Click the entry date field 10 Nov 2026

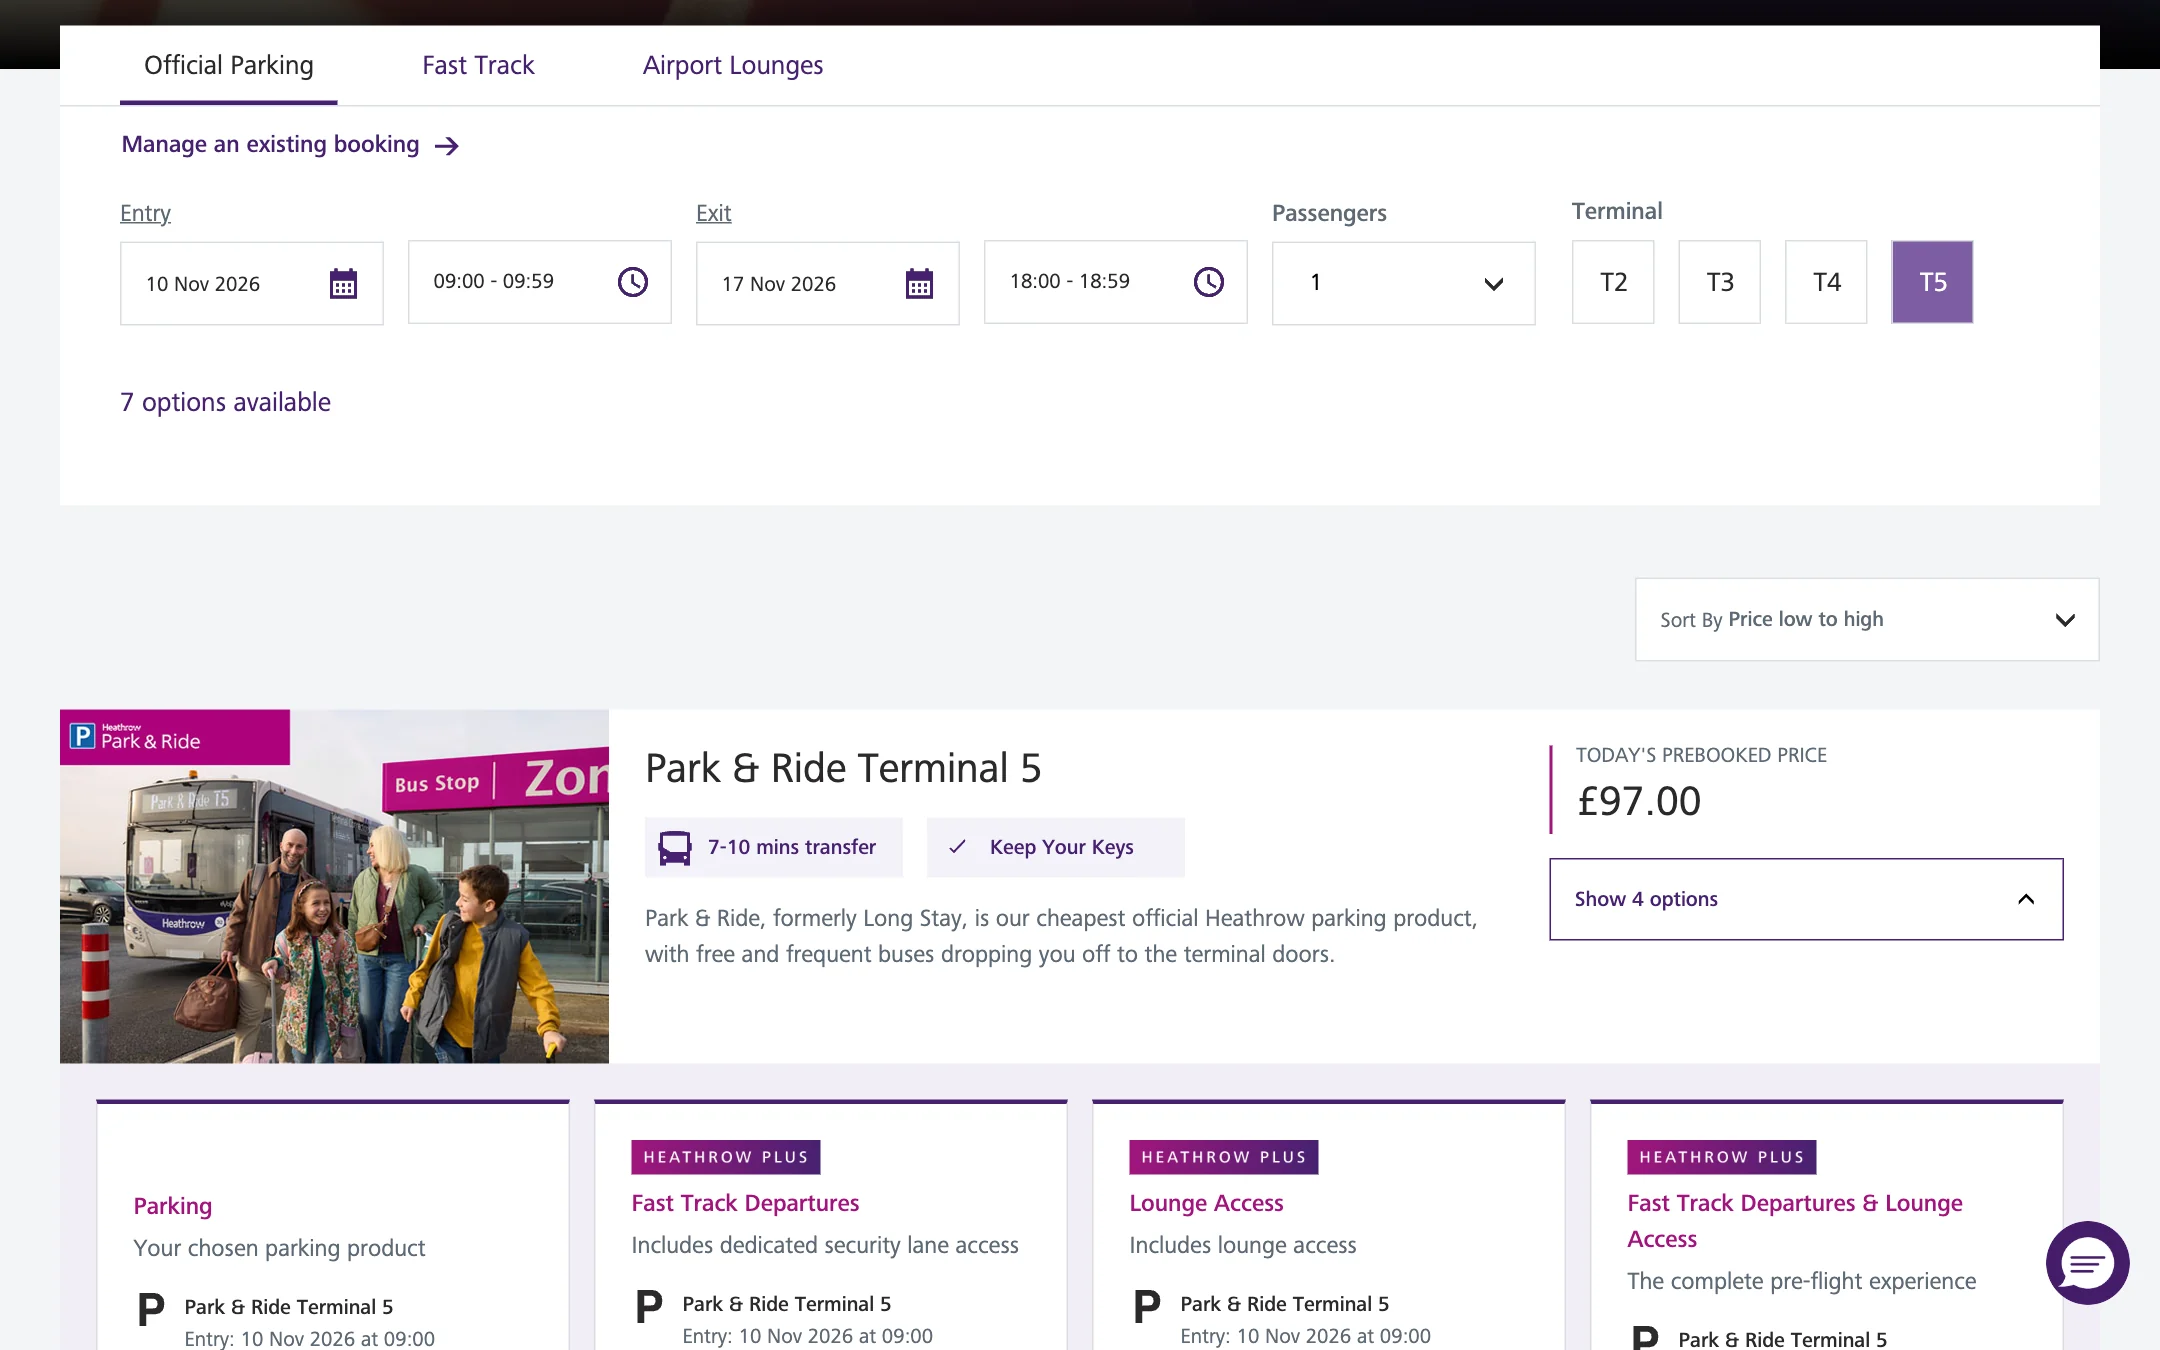(251, 283)
